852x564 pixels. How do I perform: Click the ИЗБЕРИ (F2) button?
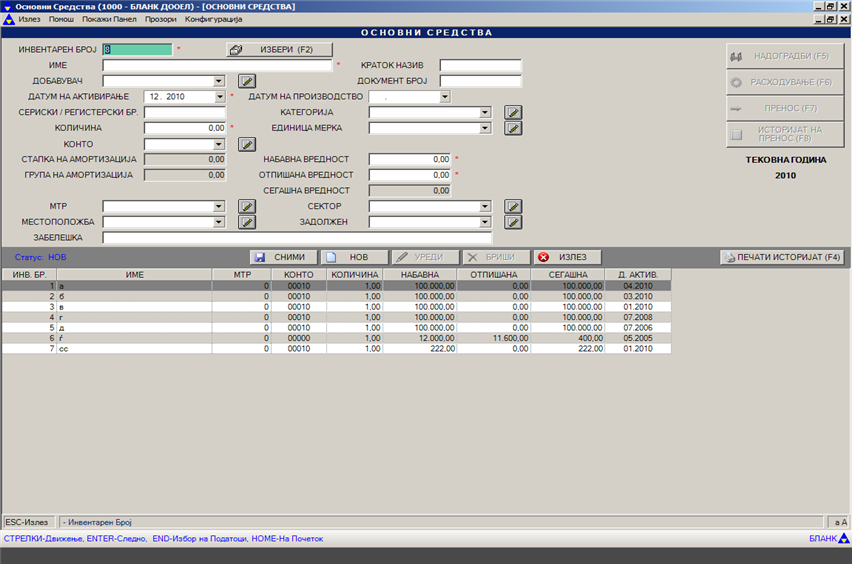point(279,49)
